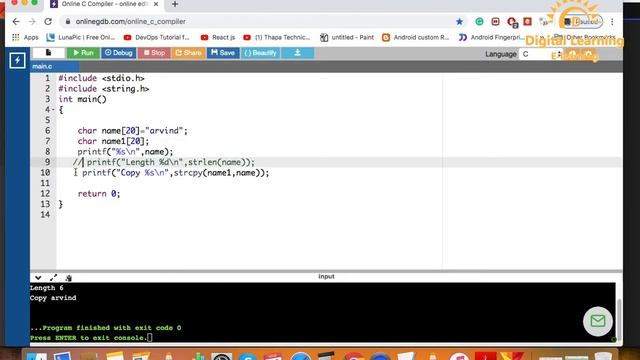
Task: Open the Language dropdown showing C
Action: coord(541,54)
